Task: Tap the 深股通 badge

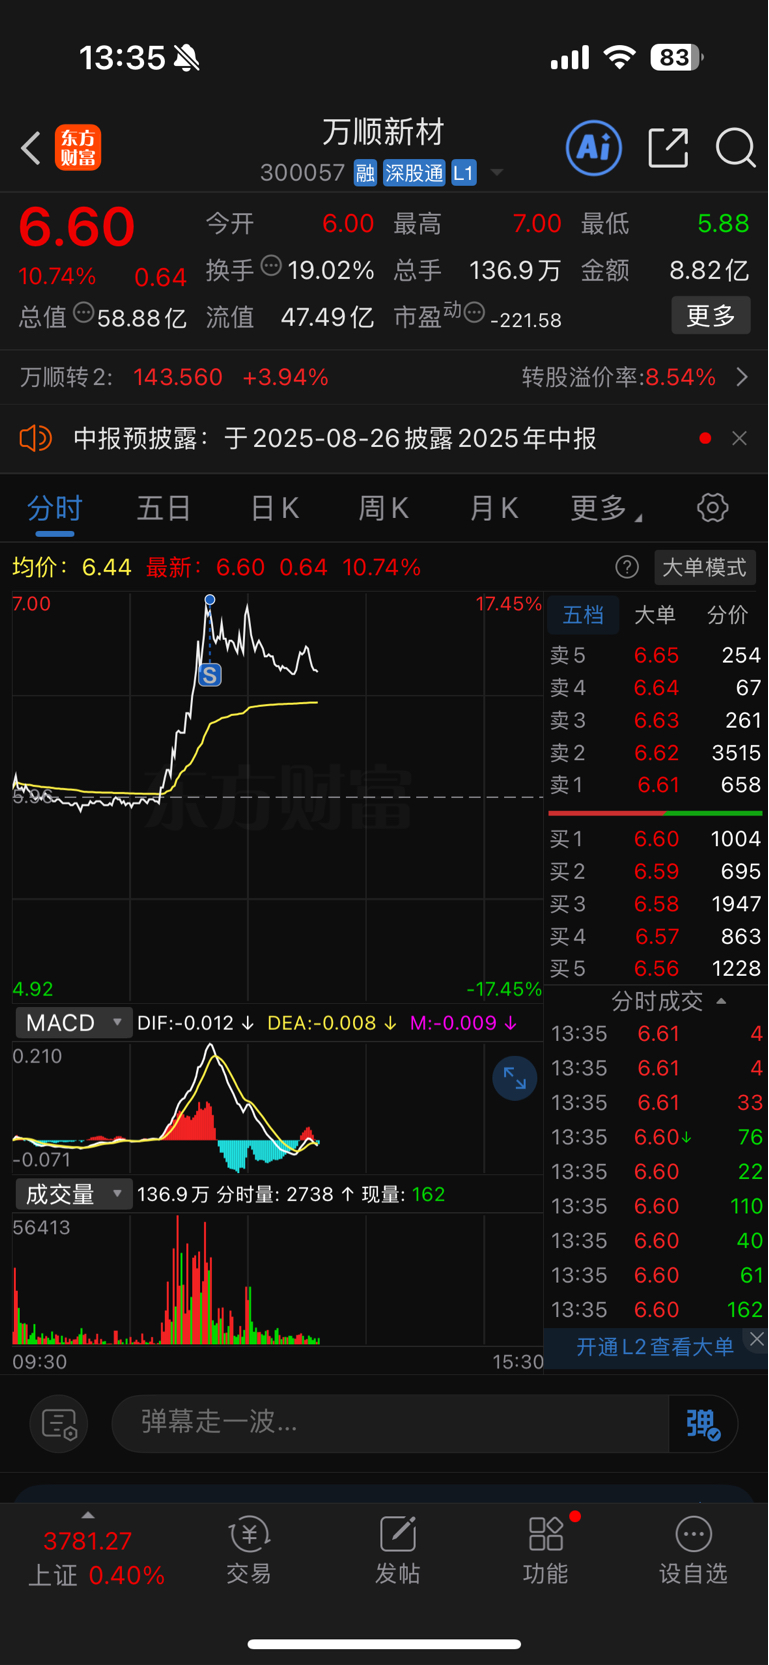Action: click(414, 173)
